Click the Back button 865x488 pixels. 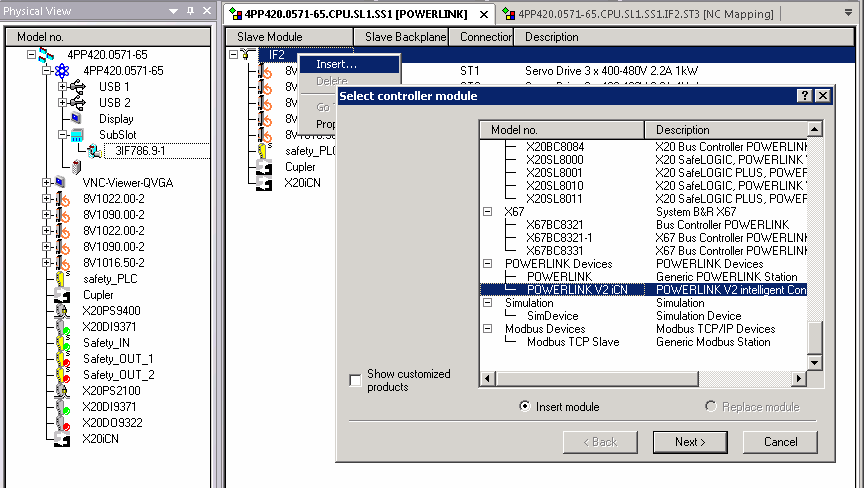(600, 442)
